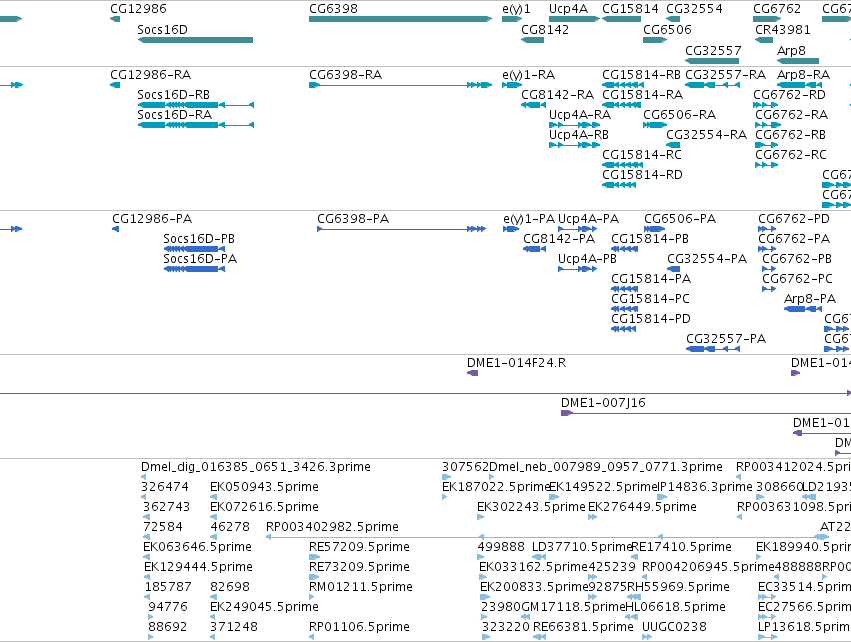This screenshot has height=642, width=851.
Task: Select the CG6506-RA transcript label
Action: 679,115
